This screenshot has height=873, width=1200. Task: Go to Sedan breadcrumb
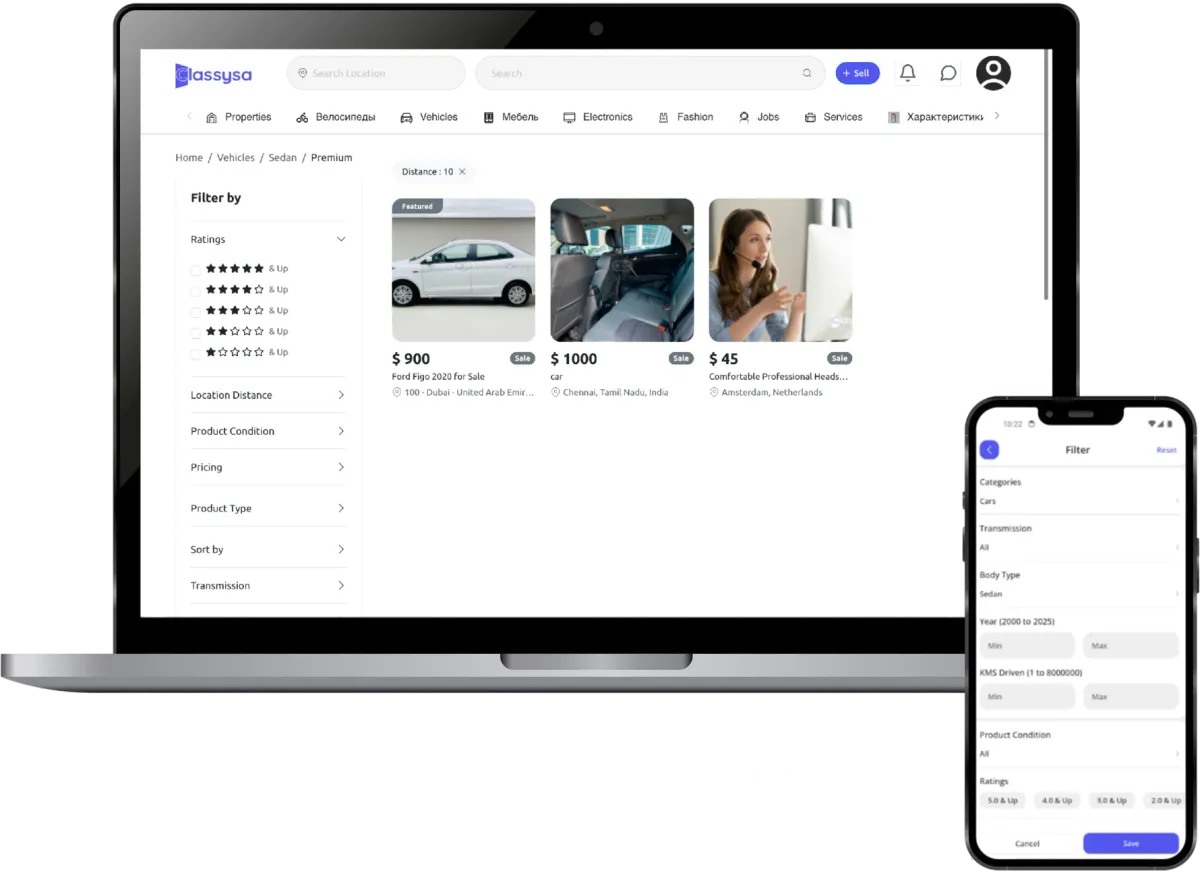(283, 158)
